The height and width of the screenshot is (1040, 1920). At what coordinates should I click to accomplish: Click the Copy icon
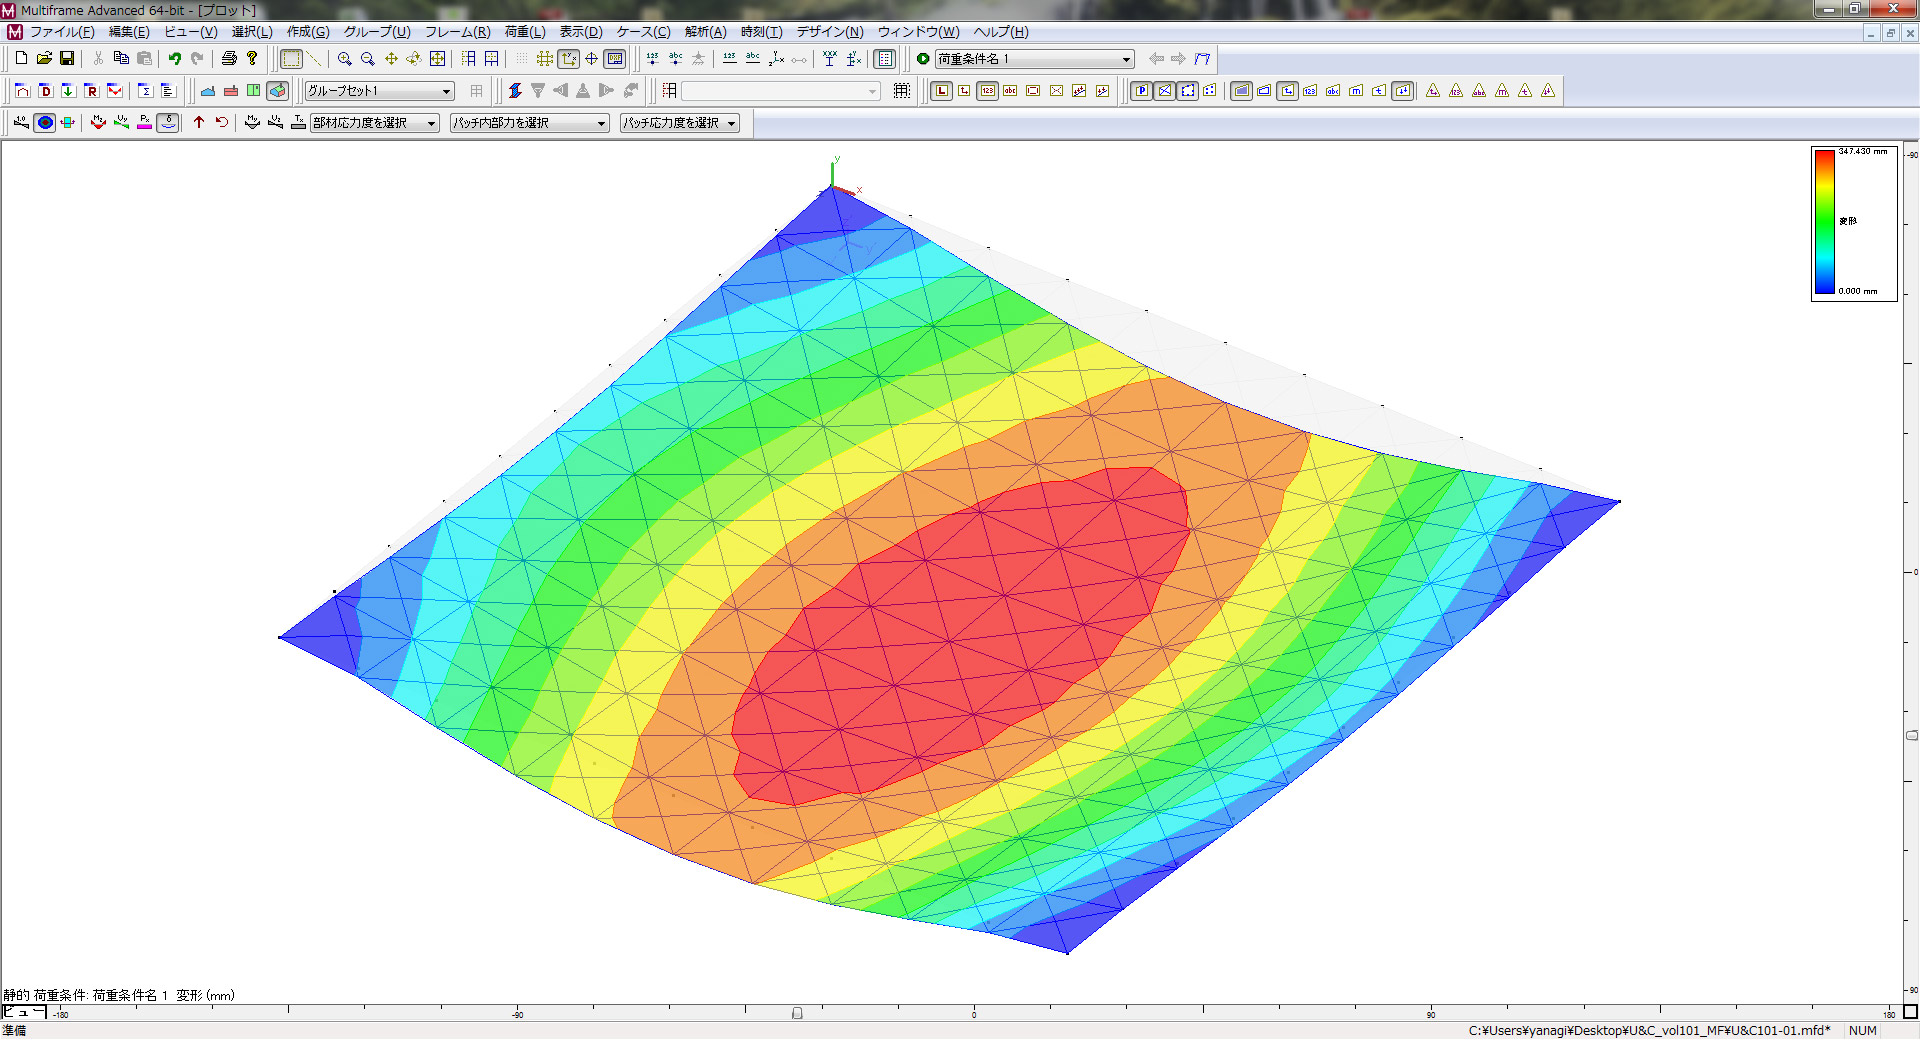click(121, 59)
